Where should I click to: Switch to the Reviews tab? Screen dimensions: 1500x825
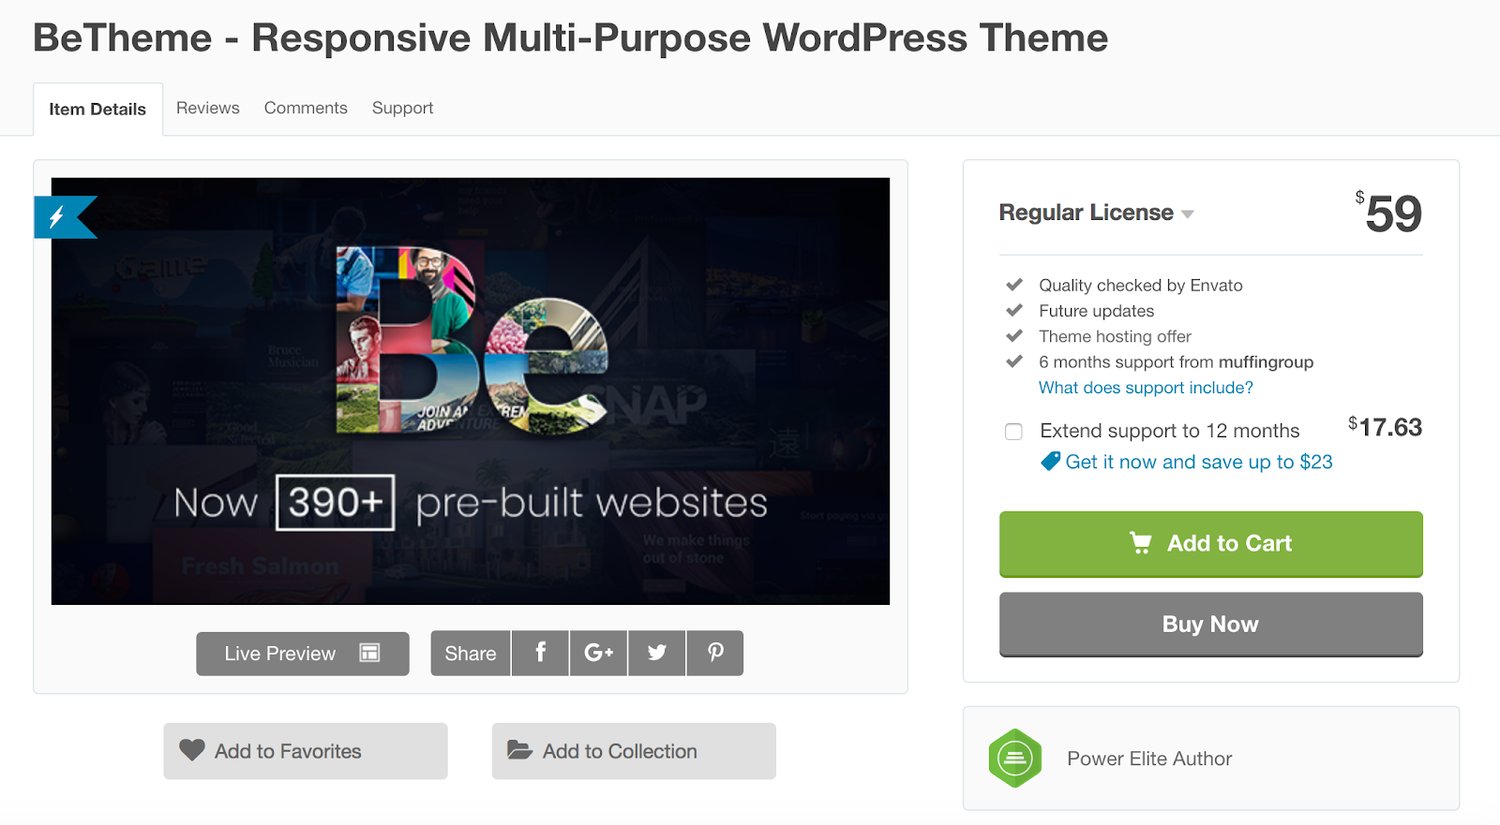coord(208,108)
